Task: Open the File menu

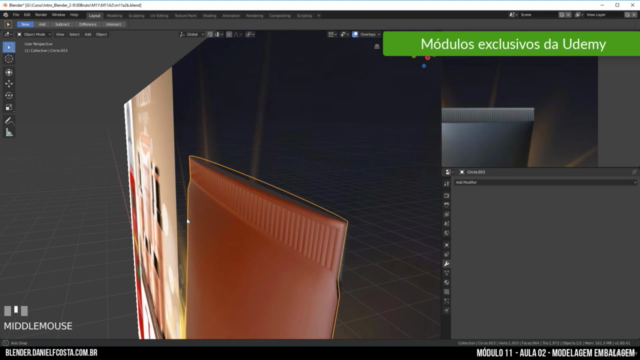Action: click(x=16, y=15)
